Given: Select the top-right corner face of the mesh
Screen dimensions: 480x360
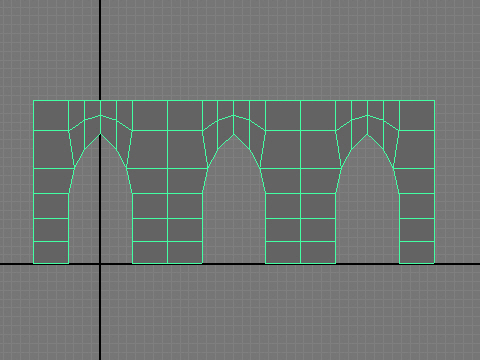Looking at the screenshot, I should pos(417,115).
